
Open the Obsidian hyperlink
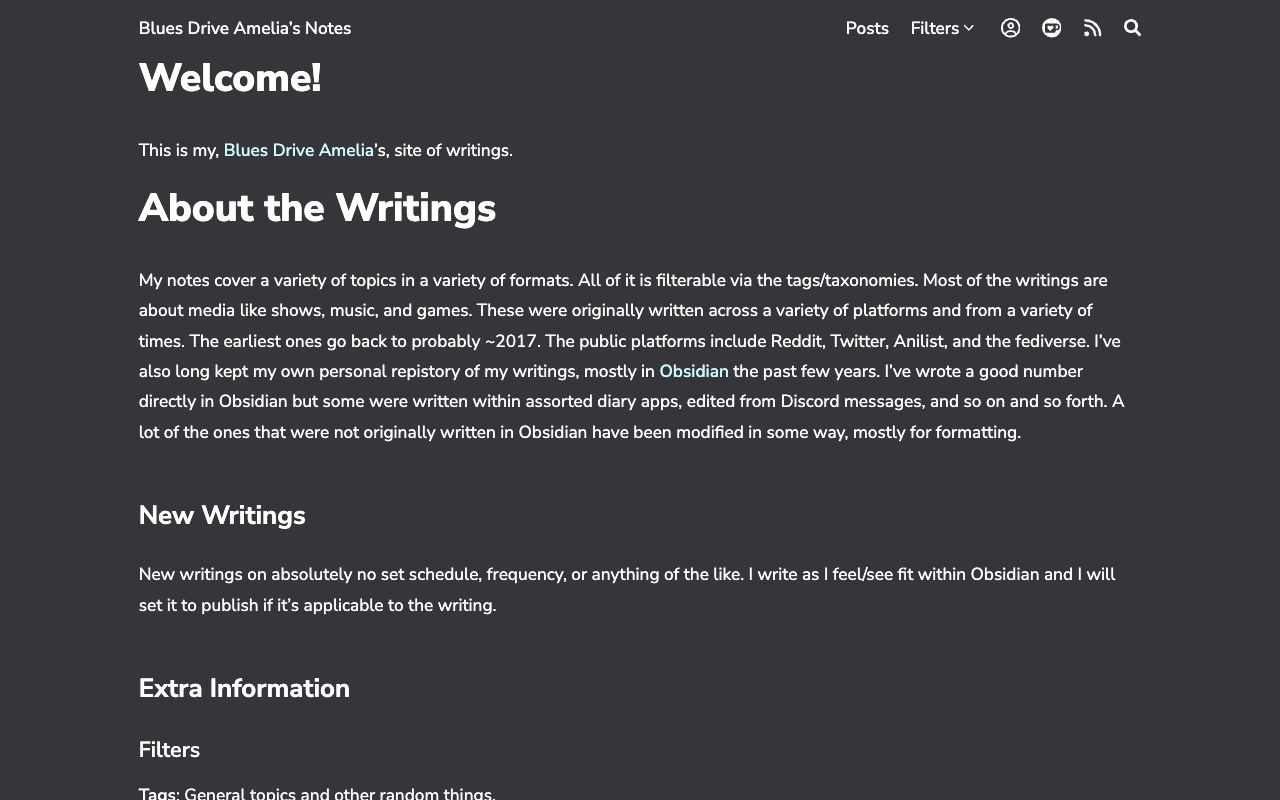pyautogui.click(x=694, y=371)
